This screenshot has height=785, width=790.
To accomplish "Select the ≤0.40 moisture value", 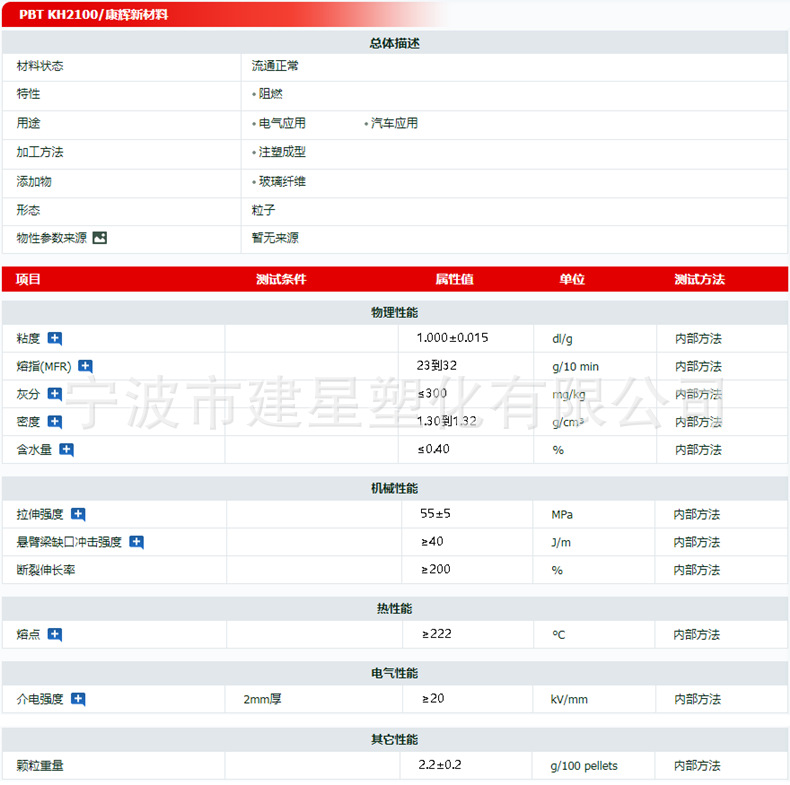I will [433, 448].
